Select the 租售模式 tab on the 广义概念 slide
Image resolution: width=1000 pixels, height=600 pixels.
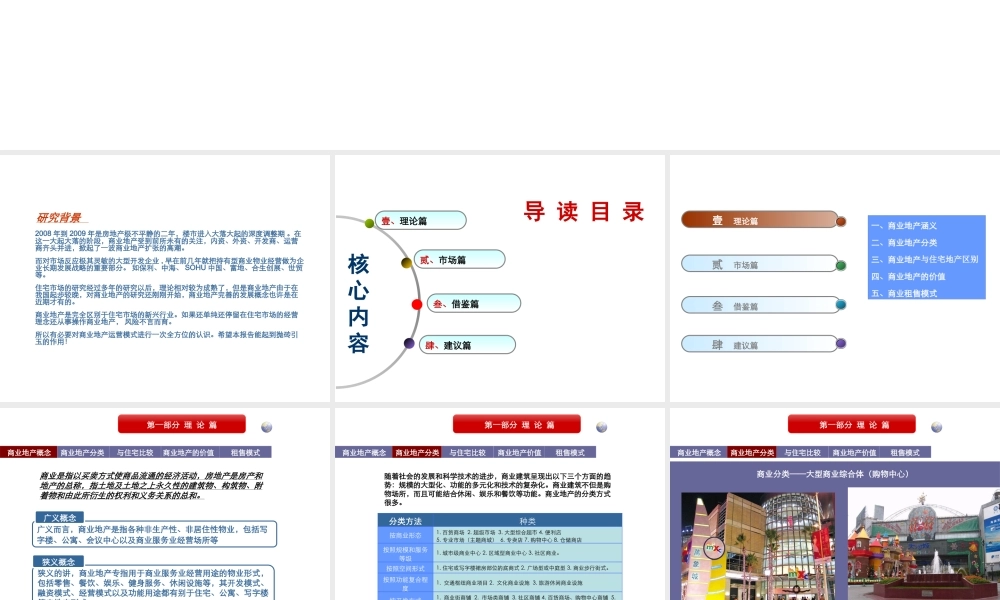coord(245,452)
